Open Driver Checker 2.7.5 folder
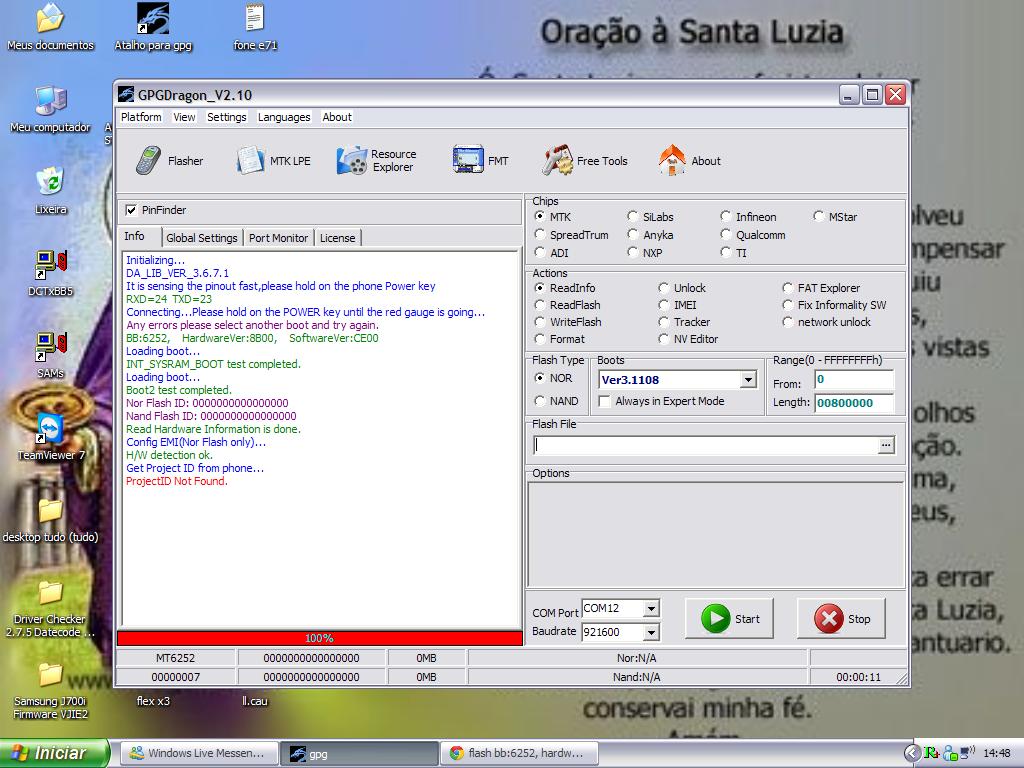 50,609
